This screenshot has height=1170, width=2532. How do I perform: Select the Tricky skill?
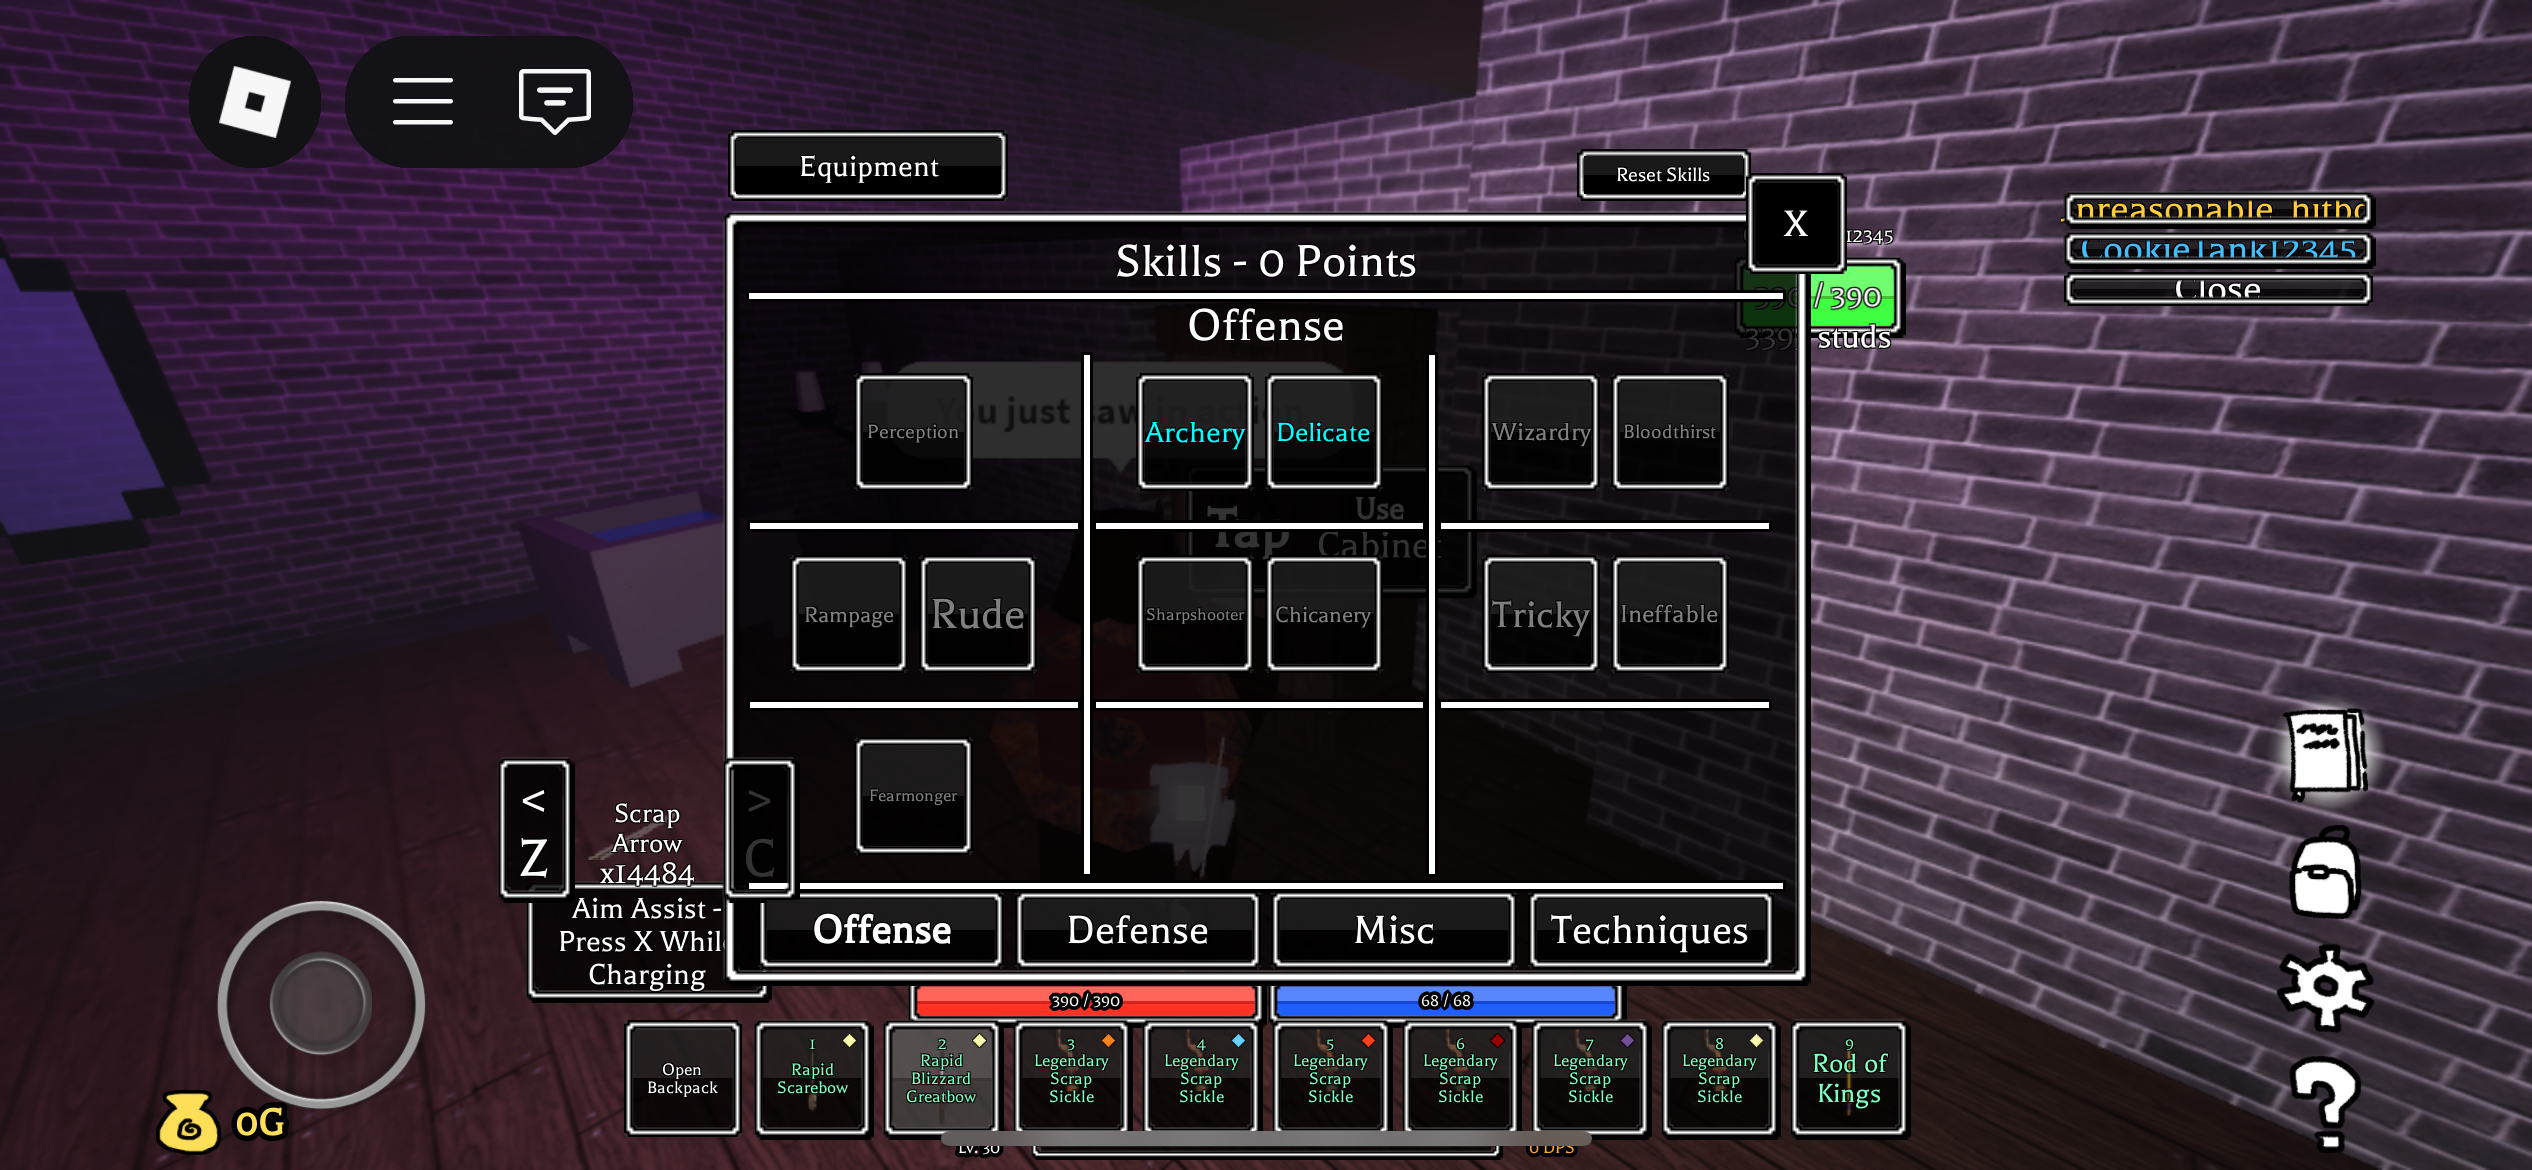(1541, 614)
